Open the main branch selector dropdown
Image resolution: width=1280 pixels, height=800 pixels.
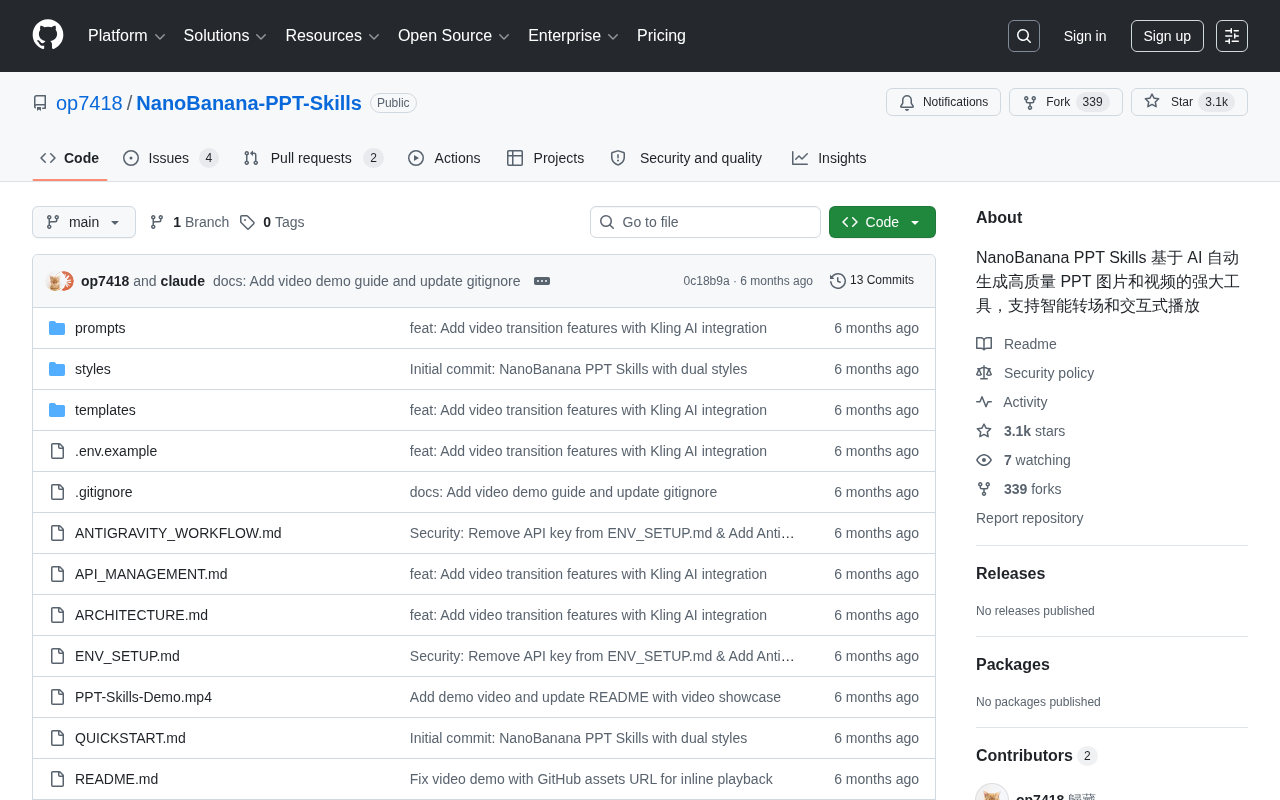[84, 222]
